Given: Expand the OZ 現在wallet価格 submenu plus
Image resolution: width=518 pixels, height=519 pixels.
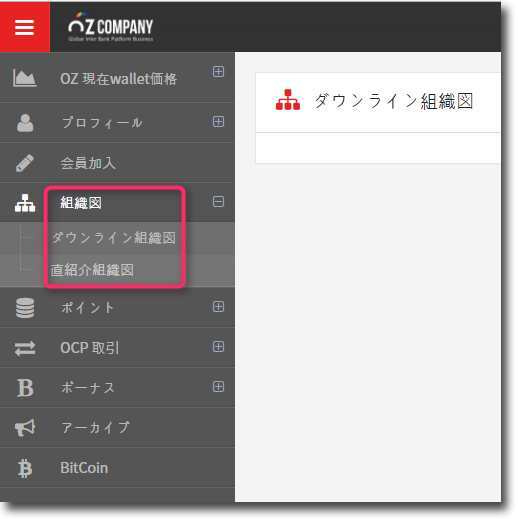Looking at the screenshot, I should tap(218, 71).
